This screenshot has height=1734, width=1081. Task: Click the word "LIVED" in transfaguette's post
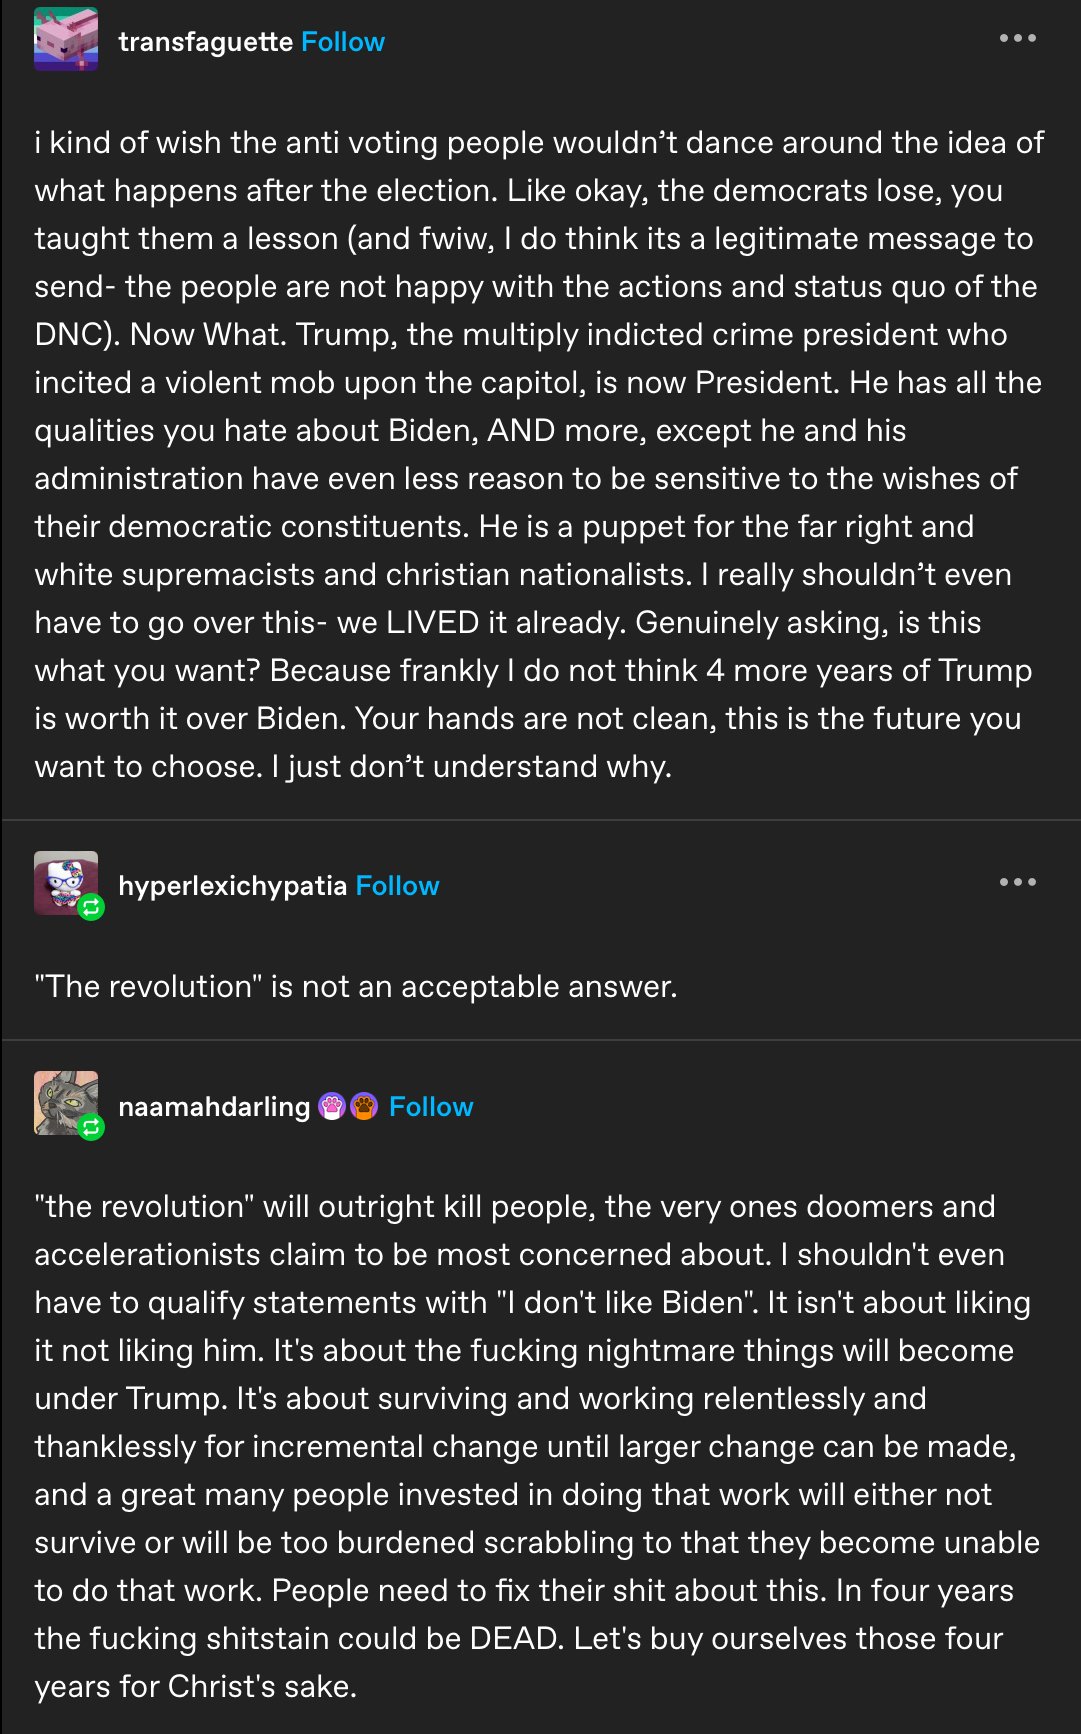pyautogui.click(x=433, y=622)
